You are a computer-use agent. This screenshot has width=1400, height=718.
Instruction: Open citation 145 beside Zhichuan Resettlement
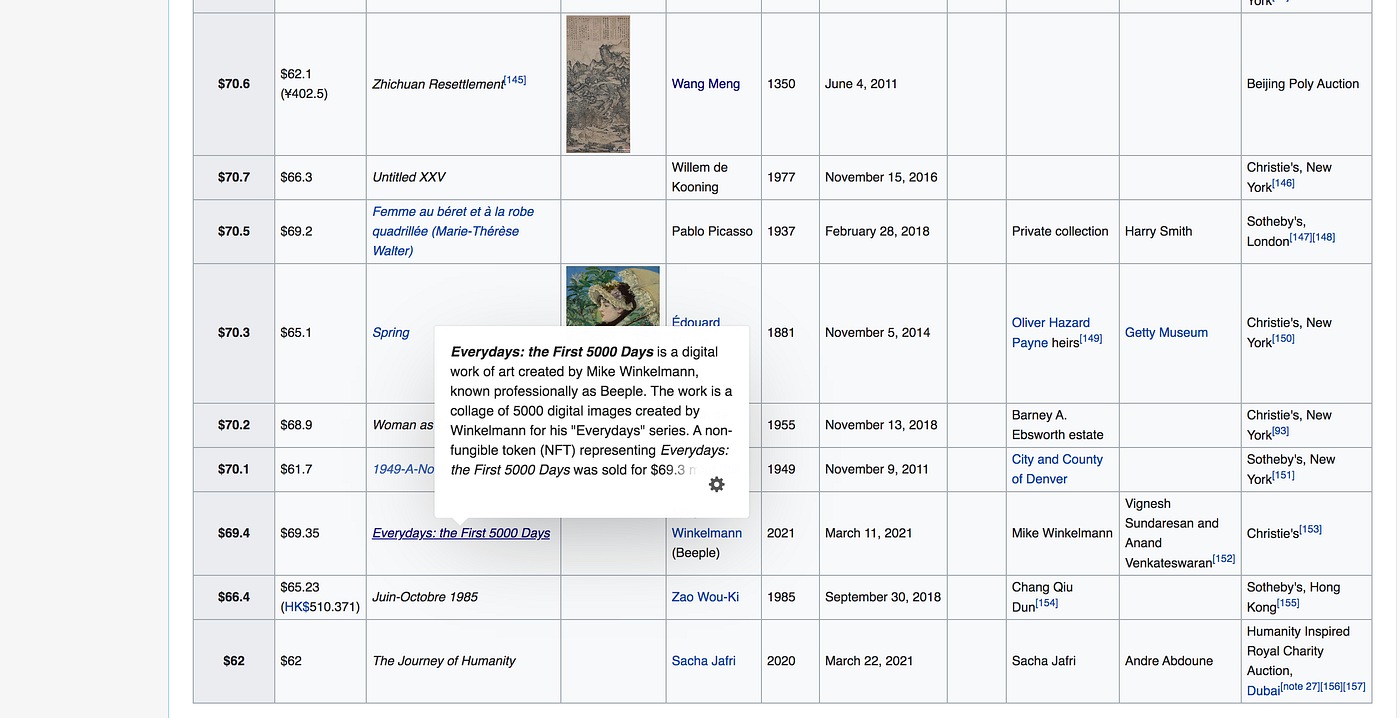[x=515, y=80]
